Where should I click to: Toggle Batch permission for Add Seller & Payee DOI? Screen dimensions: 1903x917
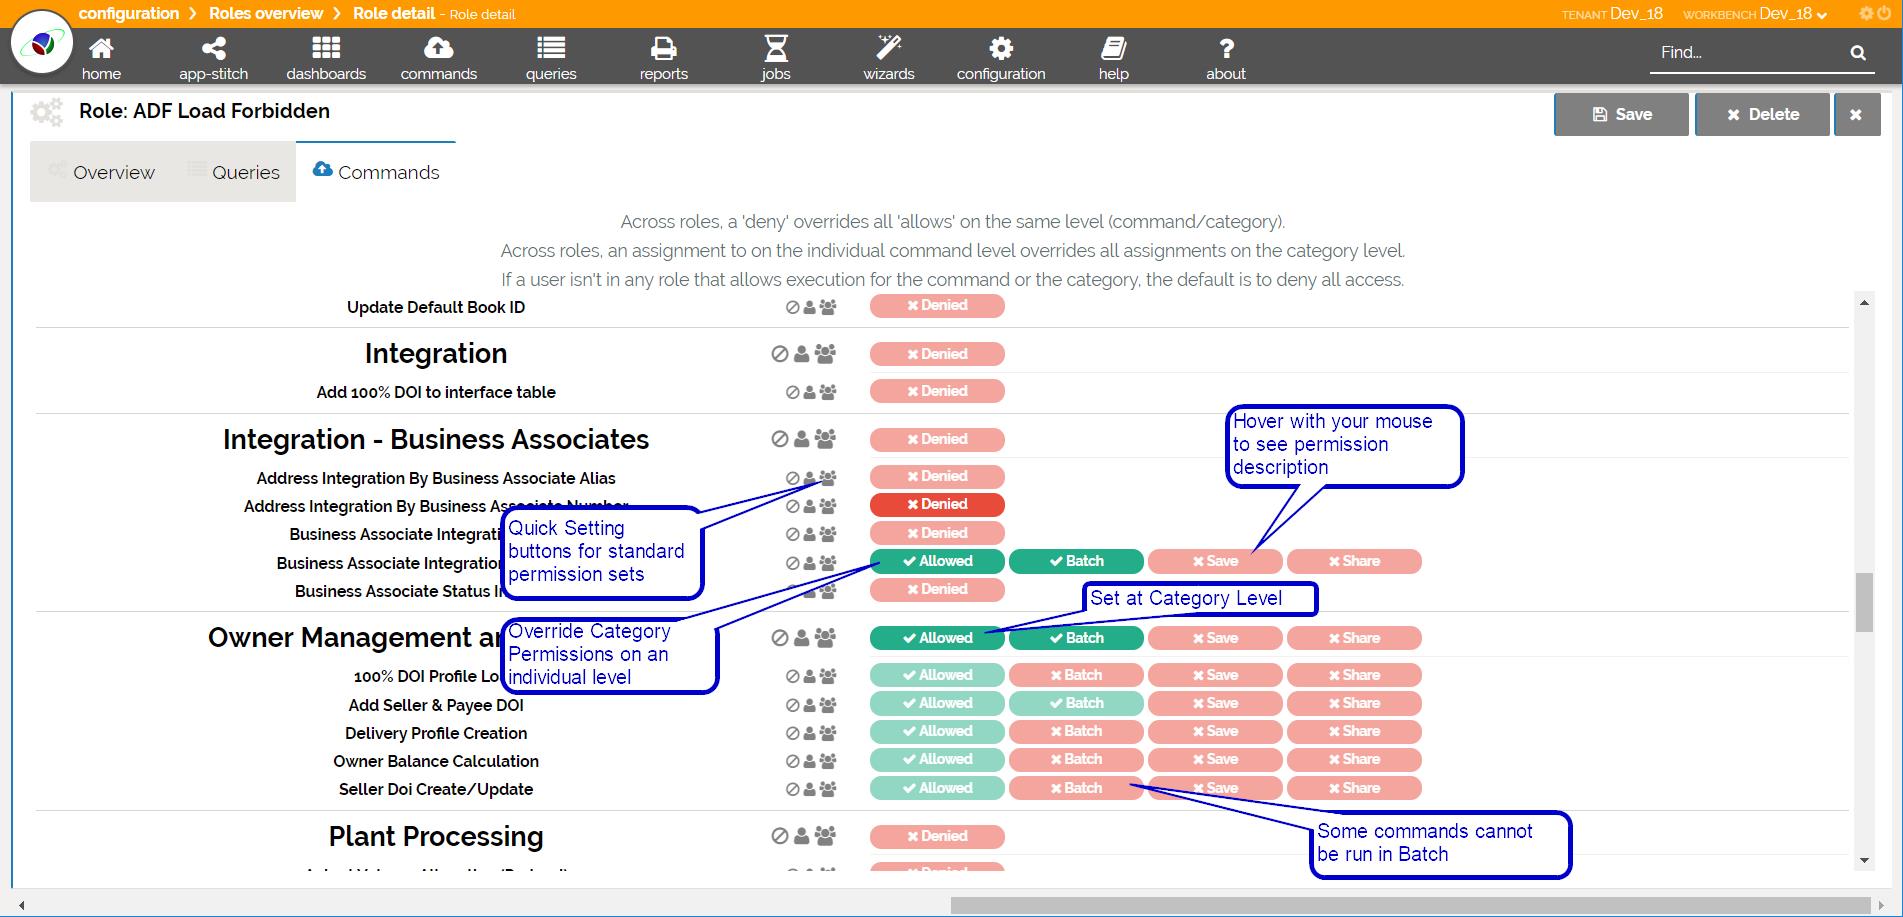[1076, 704]
